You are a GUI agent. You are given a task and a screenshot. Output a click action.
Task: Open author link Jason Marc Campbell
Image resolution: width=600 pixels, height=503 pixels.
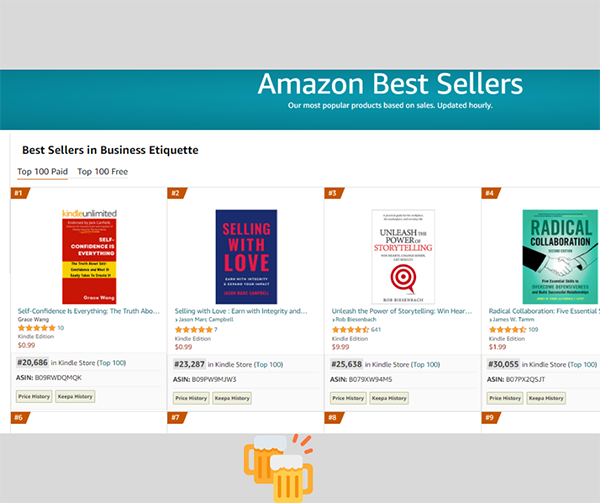coord(207,320)
